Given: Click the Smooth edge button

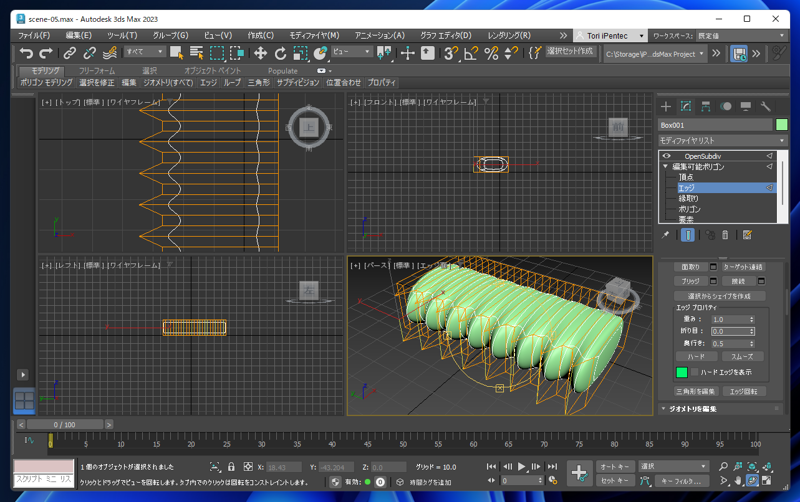Looking at the screenshot, I should coord(742,357).
